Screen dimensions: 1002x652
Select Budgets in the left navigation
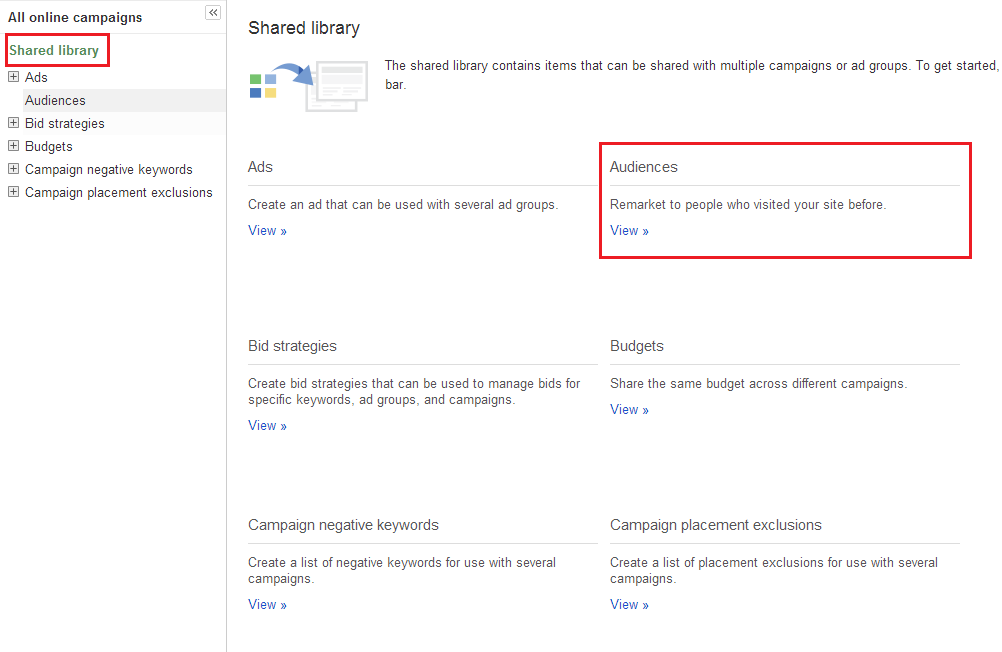47,146
